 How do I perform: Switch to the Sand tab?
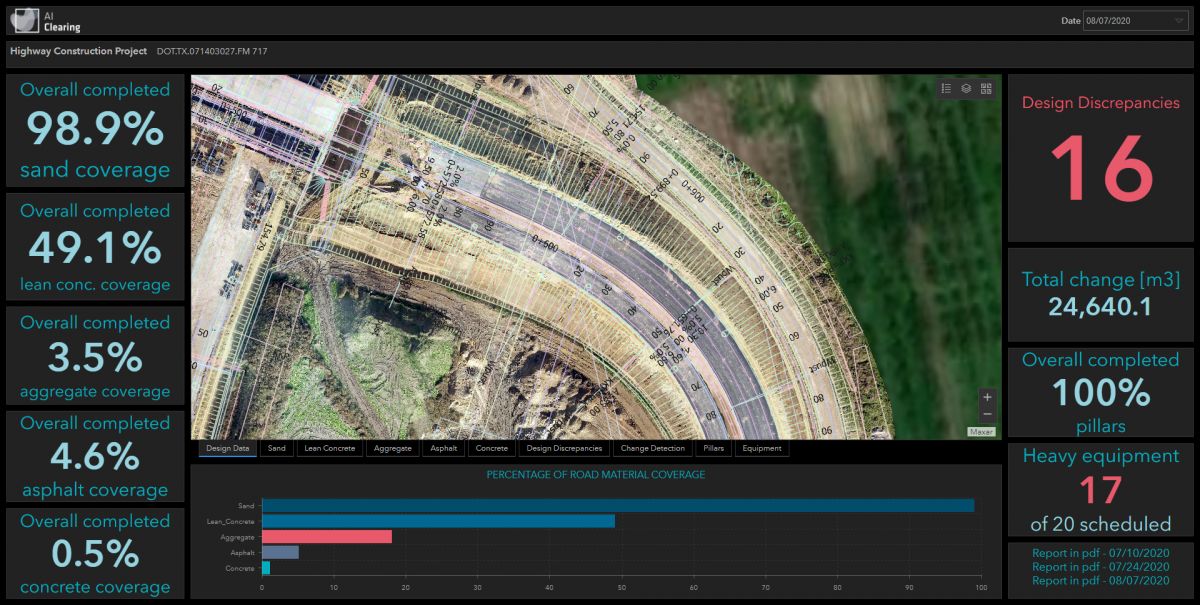(277, 449)
